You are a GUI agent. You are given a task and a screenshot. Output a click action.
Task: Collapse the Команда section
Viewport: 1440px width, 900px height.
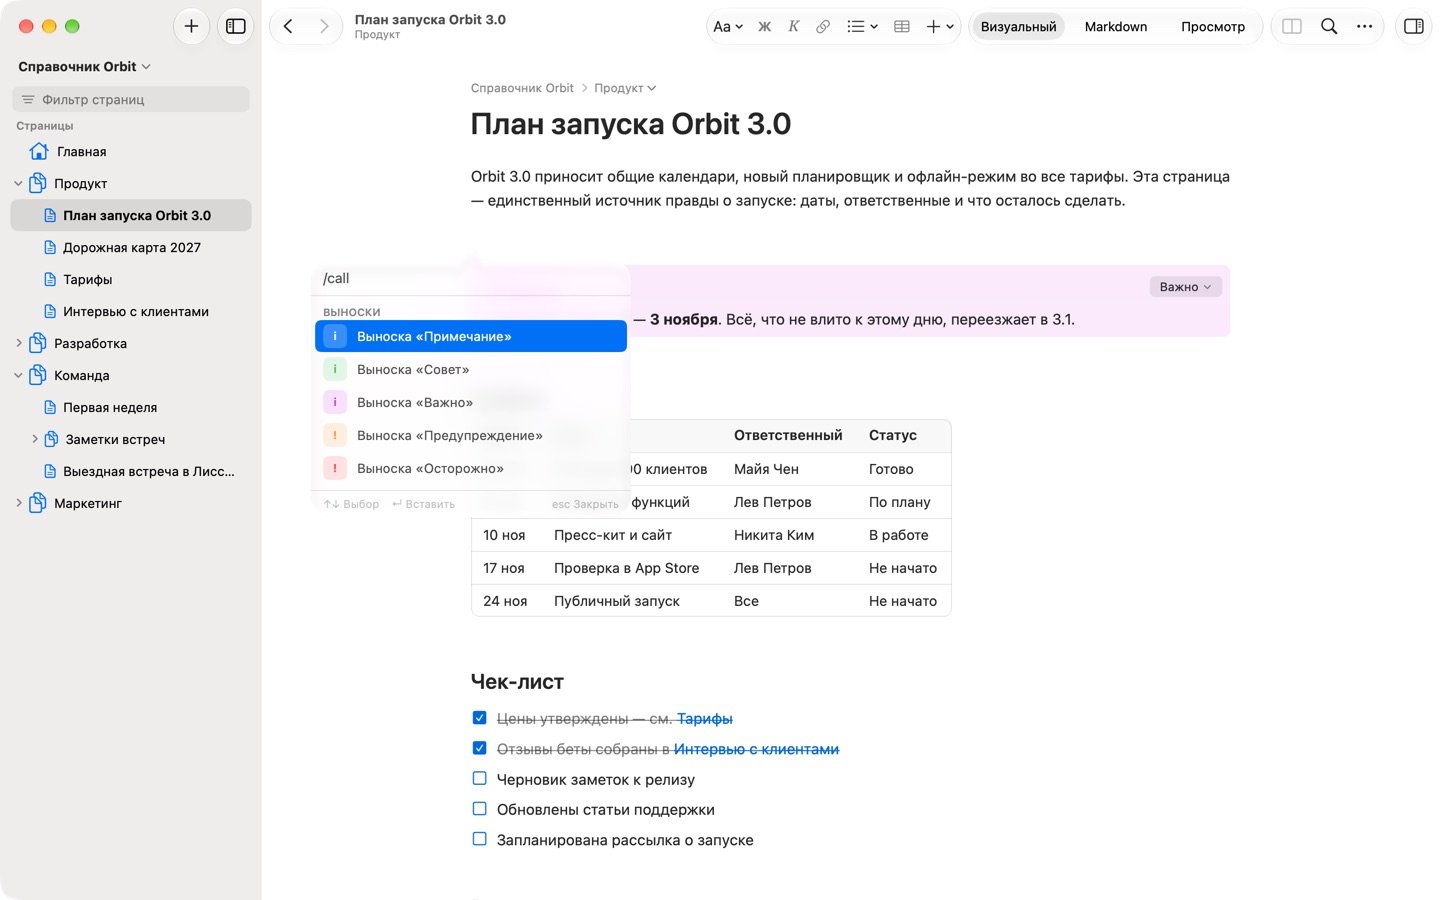pos(18,375)
